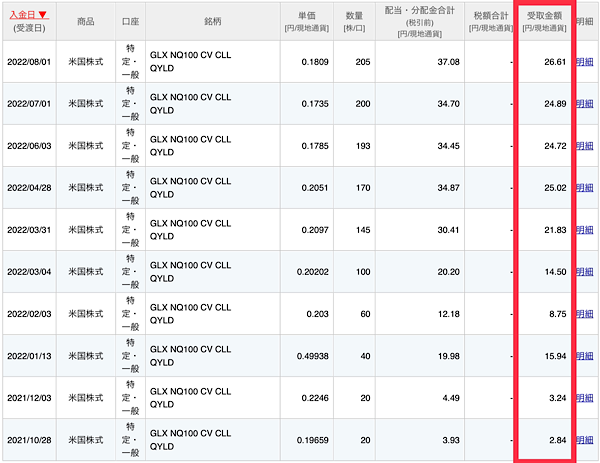Viewport: 600px width, 463px height.
Task: Click received amount 24.72
Action: pyautogui.click(x=555, y=146)
